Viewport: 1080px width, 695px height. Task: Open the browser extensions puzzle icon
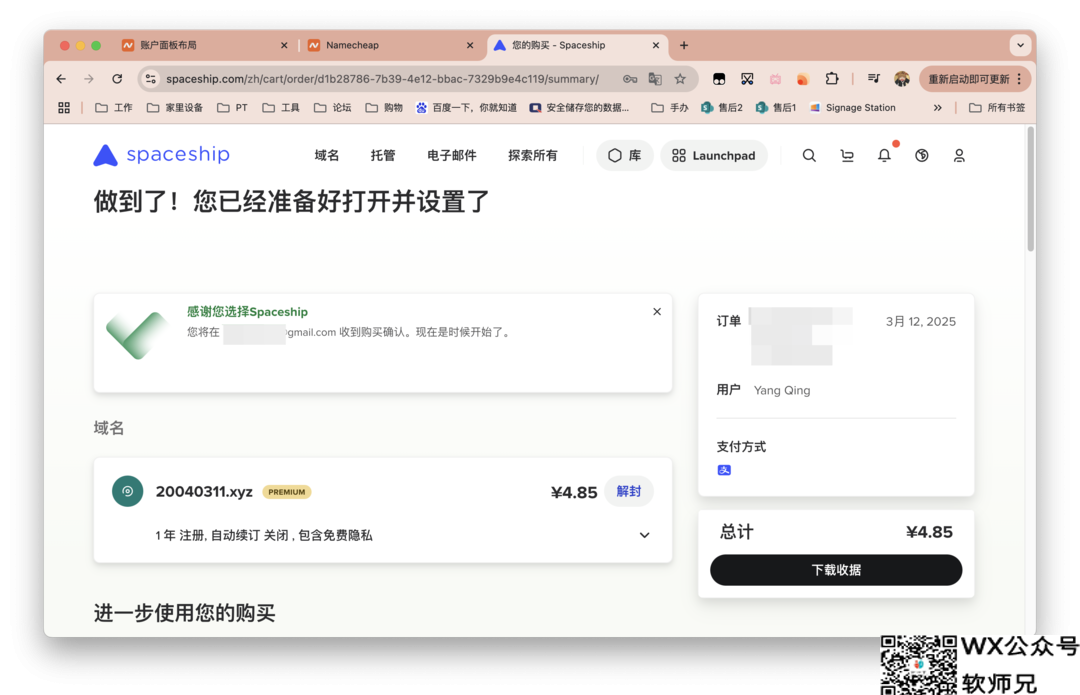click(832, 79)
